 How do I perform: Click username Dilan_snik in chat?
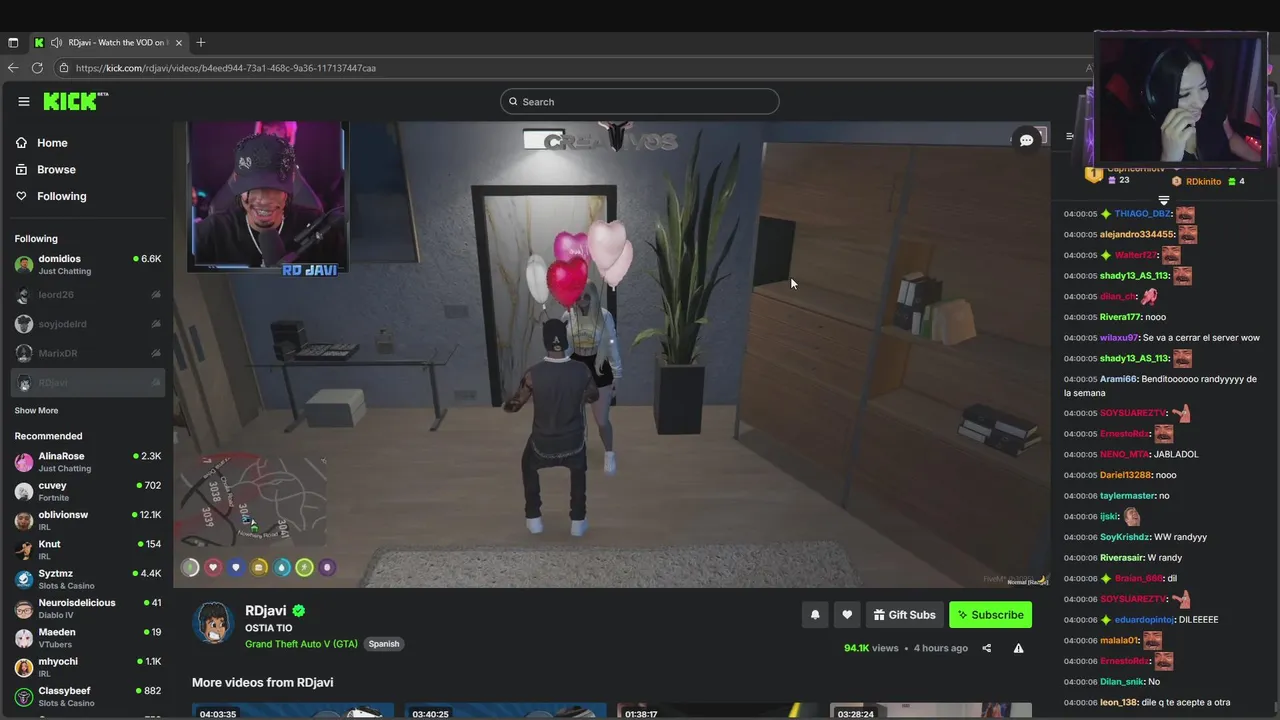point(1124,682)
